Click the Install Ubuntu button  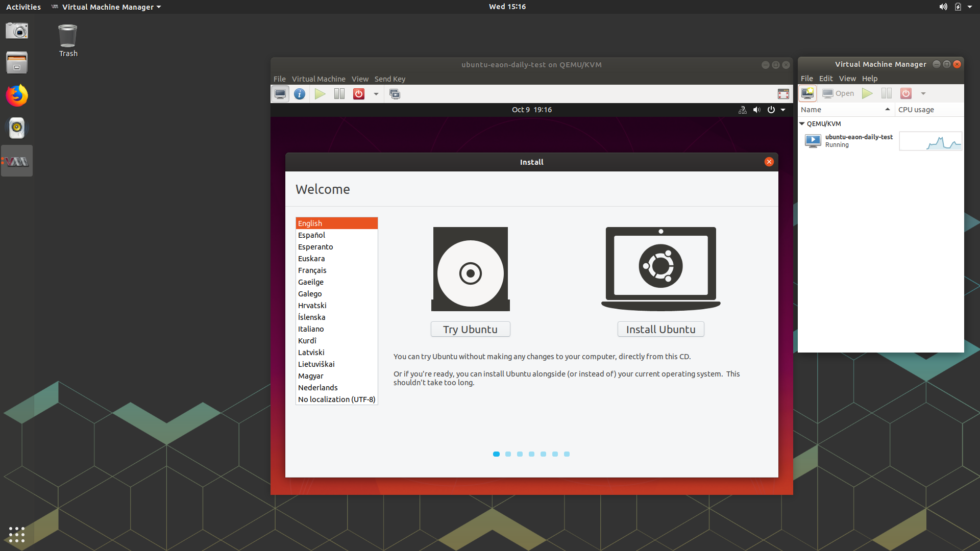[660, 329]
